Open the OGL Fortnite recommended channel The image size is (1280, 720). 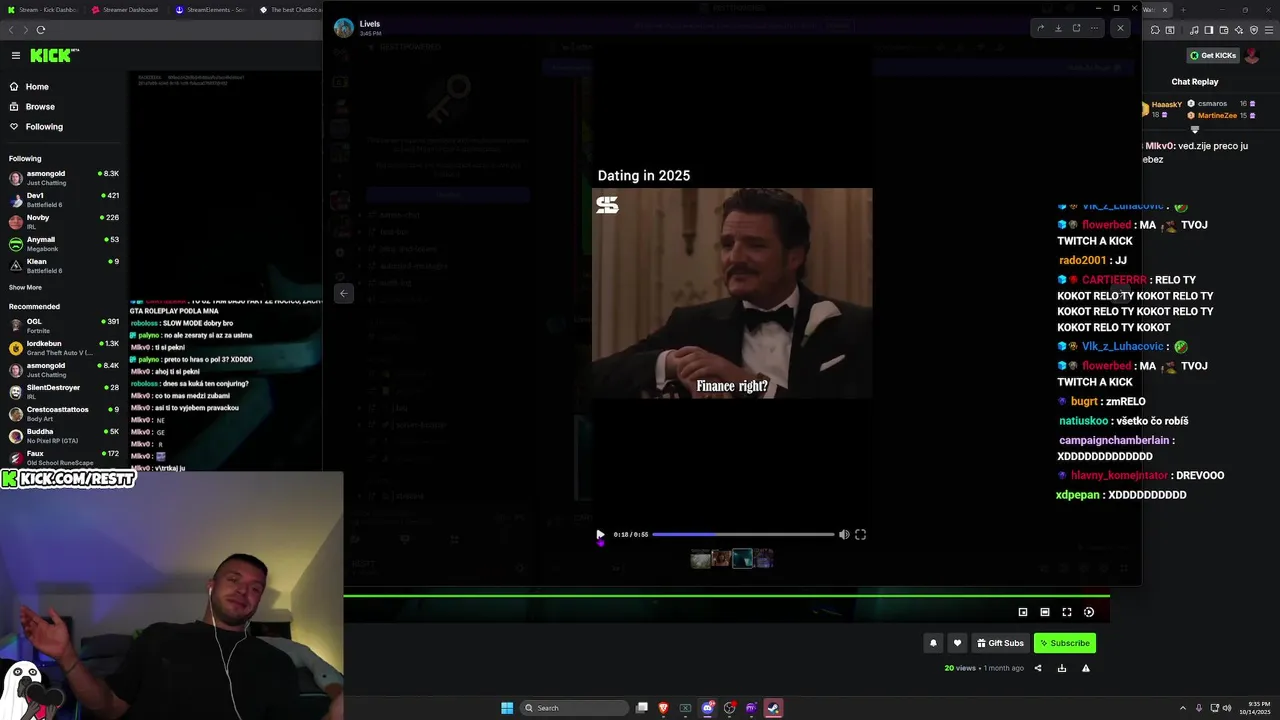click(63, 326)
